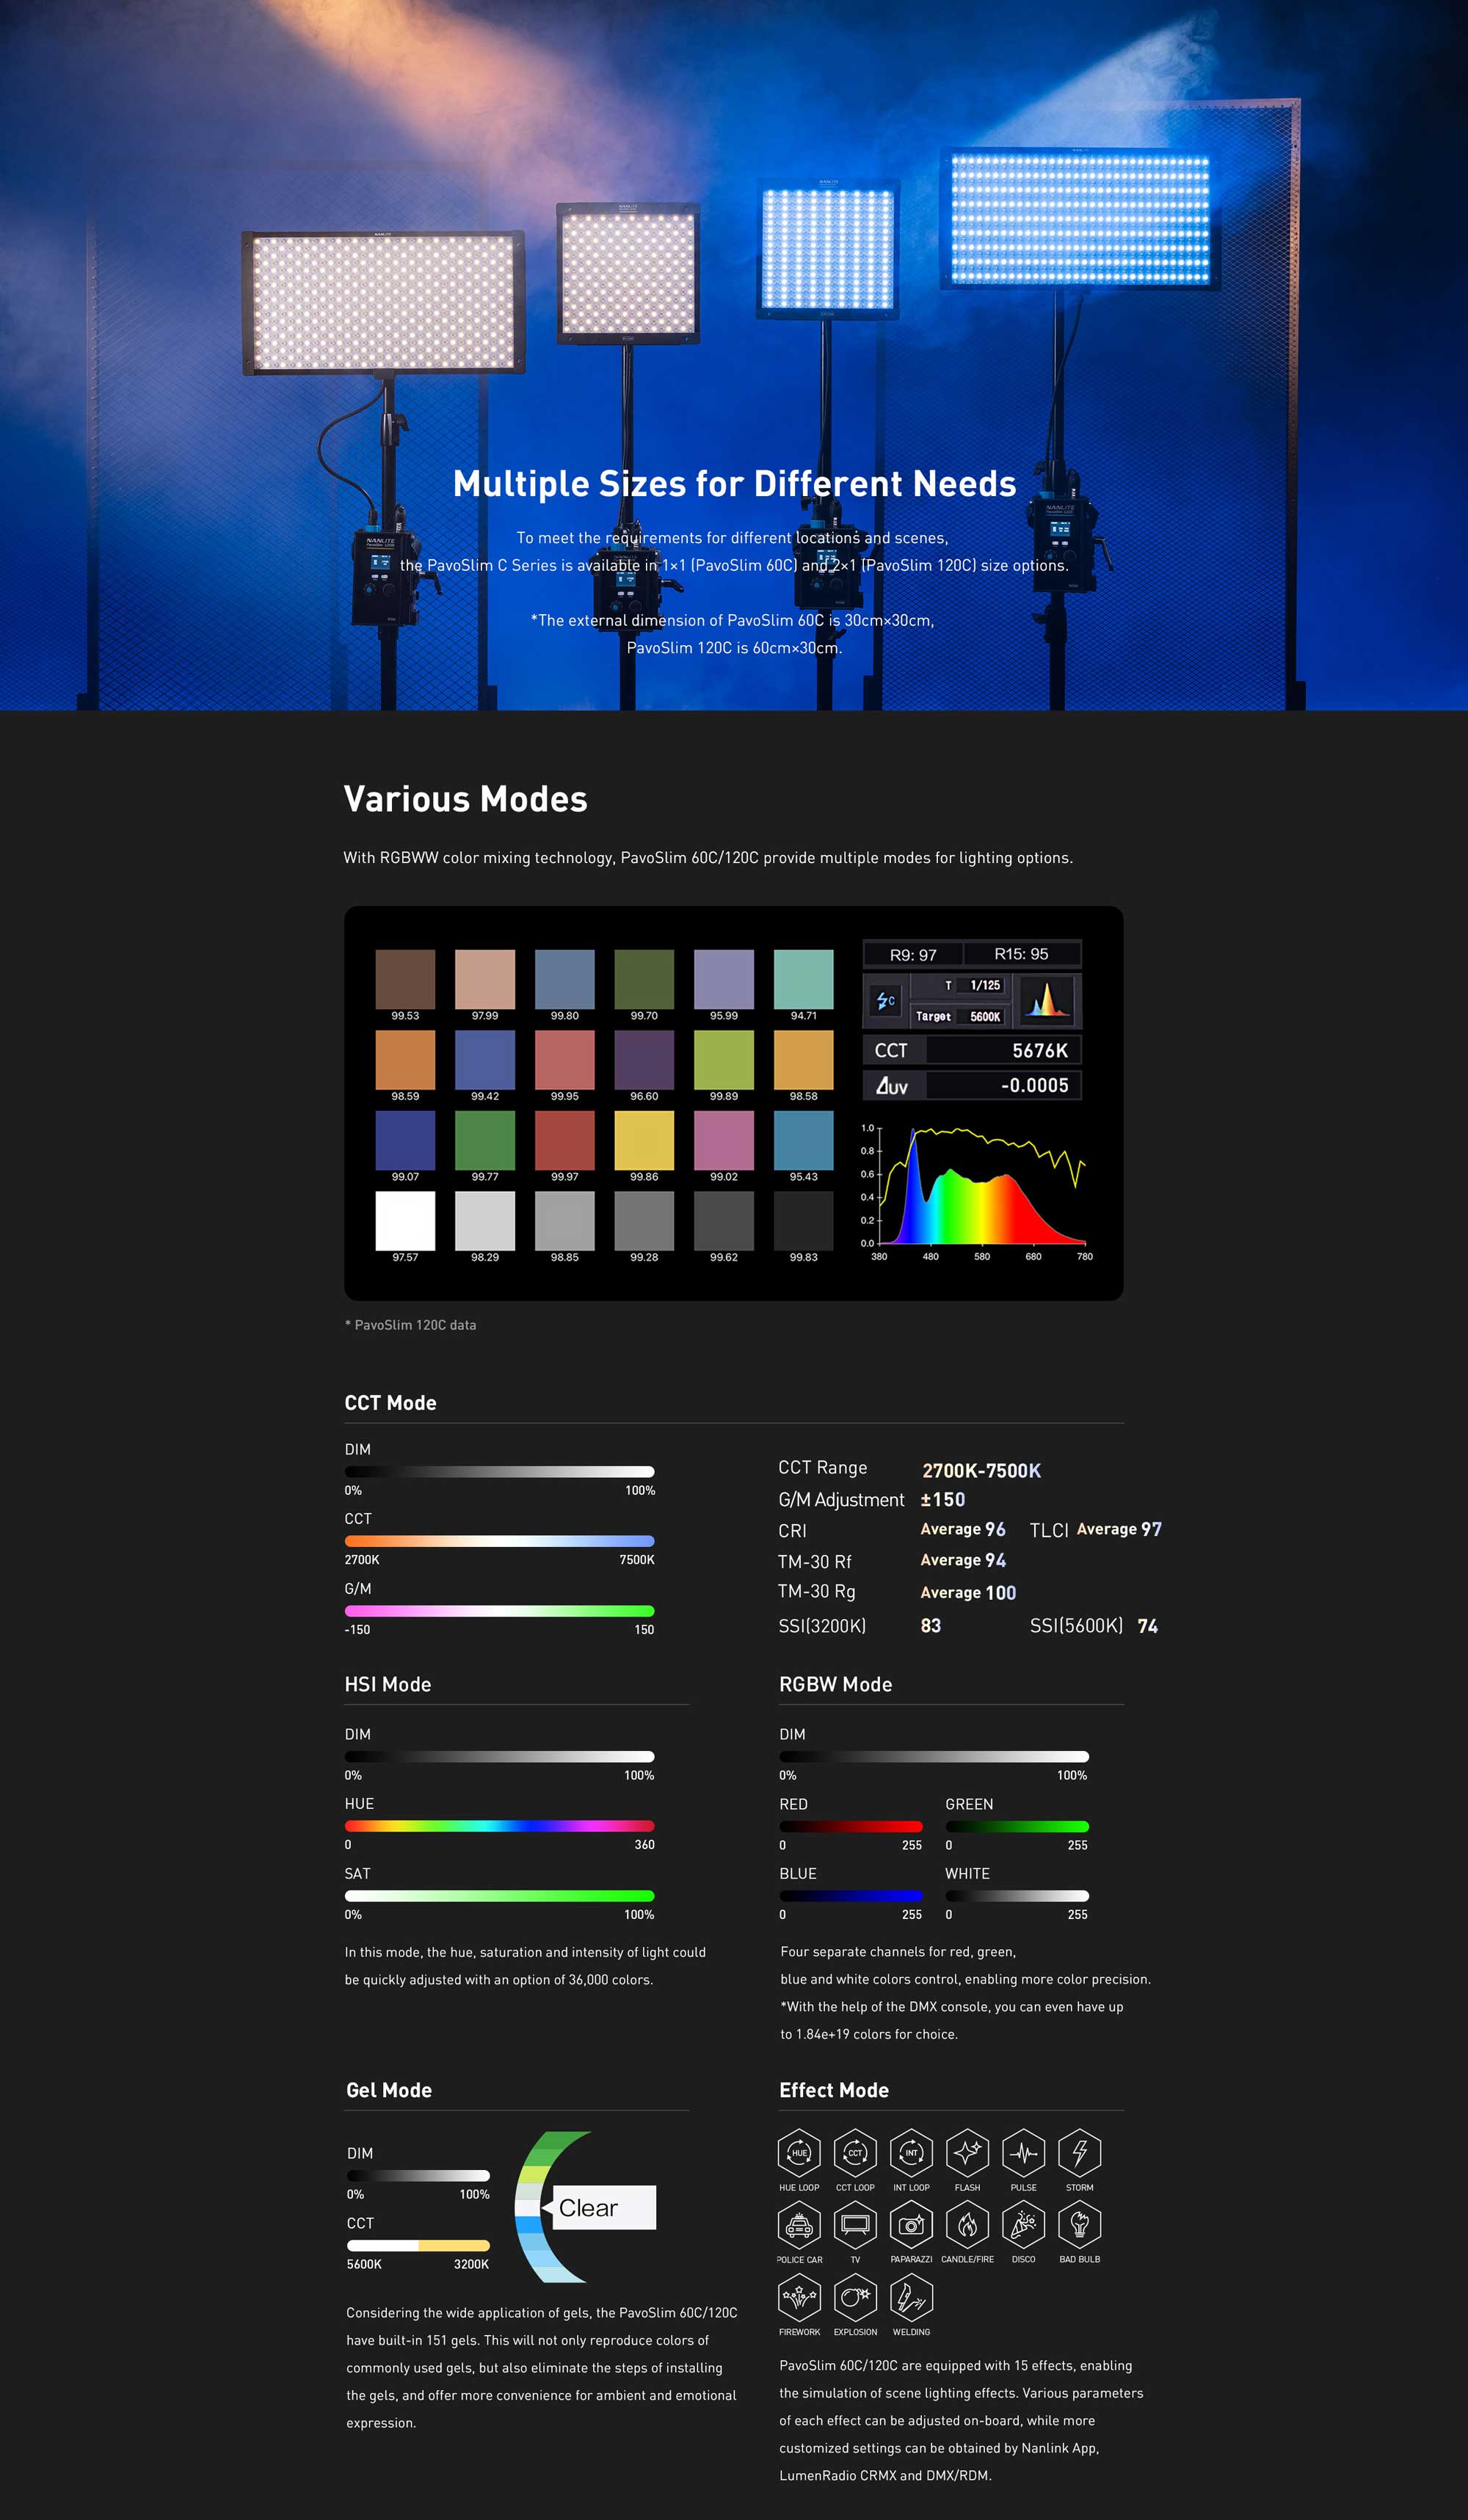Select the BAD BULB effect icon

tap(1079, 2225)
